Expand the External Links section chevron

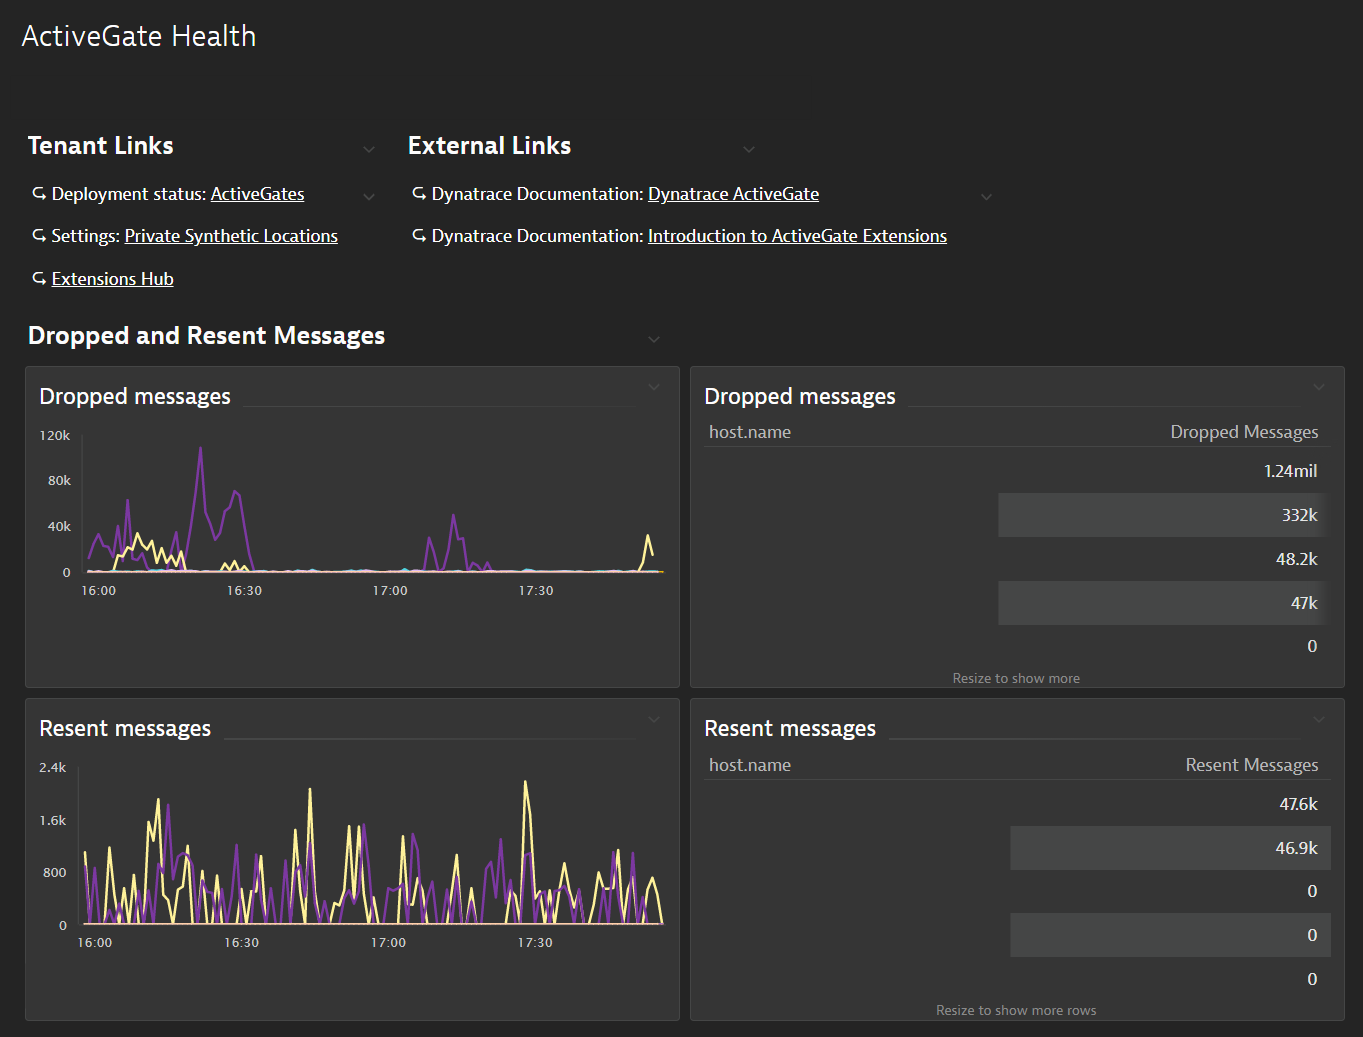[749, 149]
